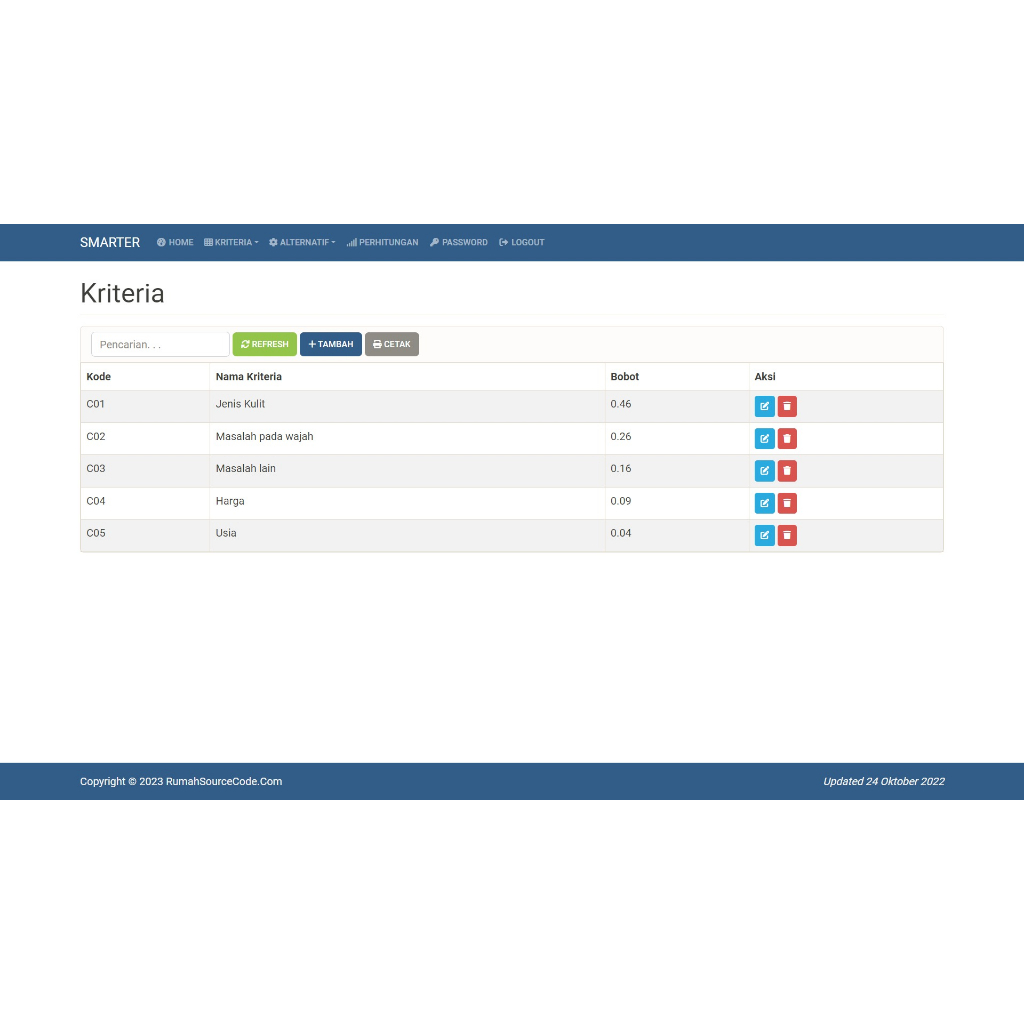Click the Kriteria page heading
Image resolution: width=1024 pixels, height=1024 pixels.
(x=122, y=293)
